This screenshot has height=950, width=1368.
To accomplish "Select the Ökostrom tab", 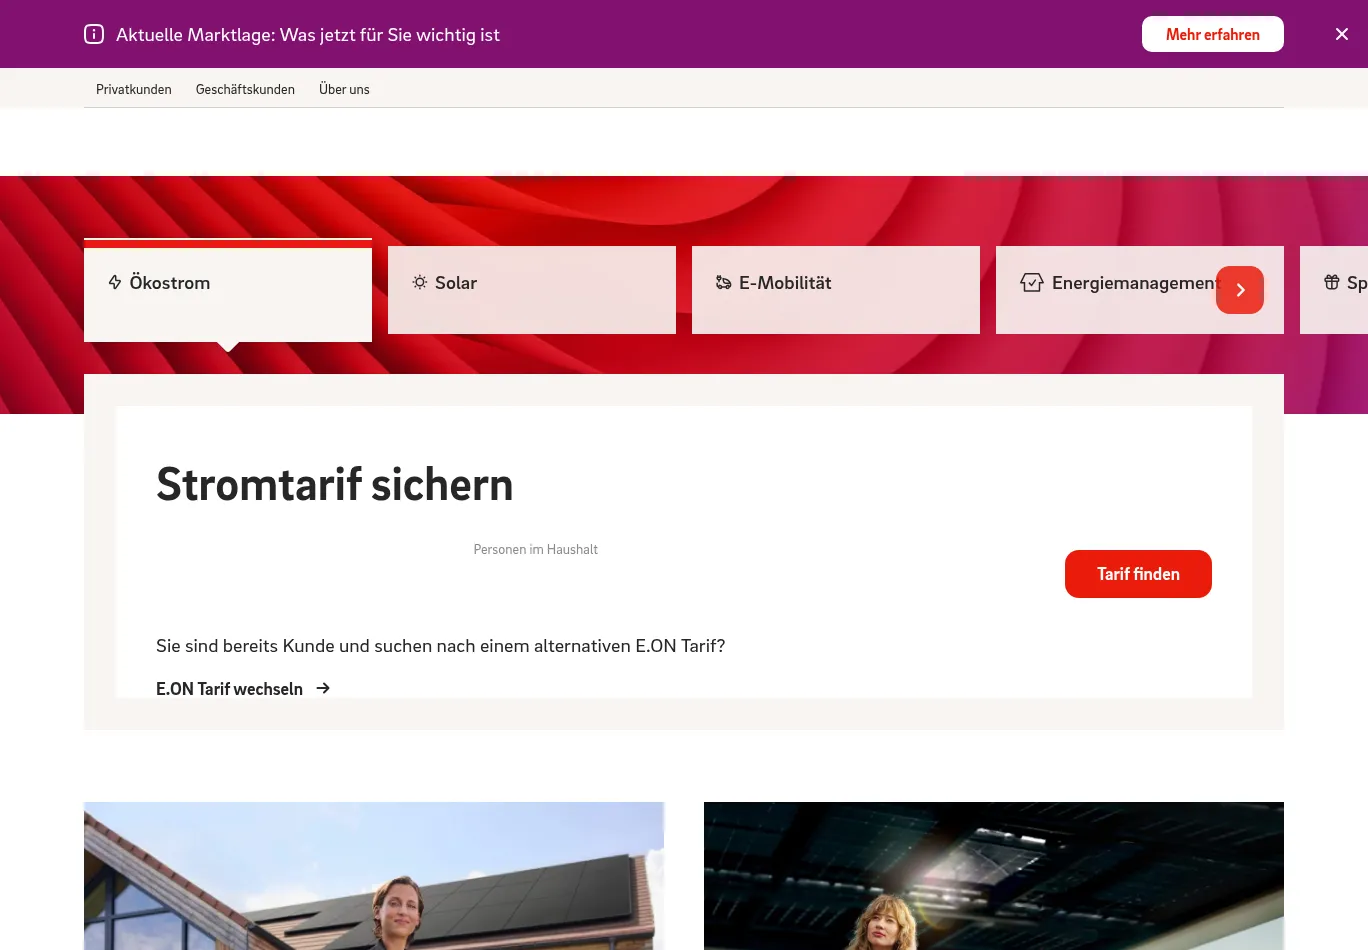I will (x=228, y=291).
